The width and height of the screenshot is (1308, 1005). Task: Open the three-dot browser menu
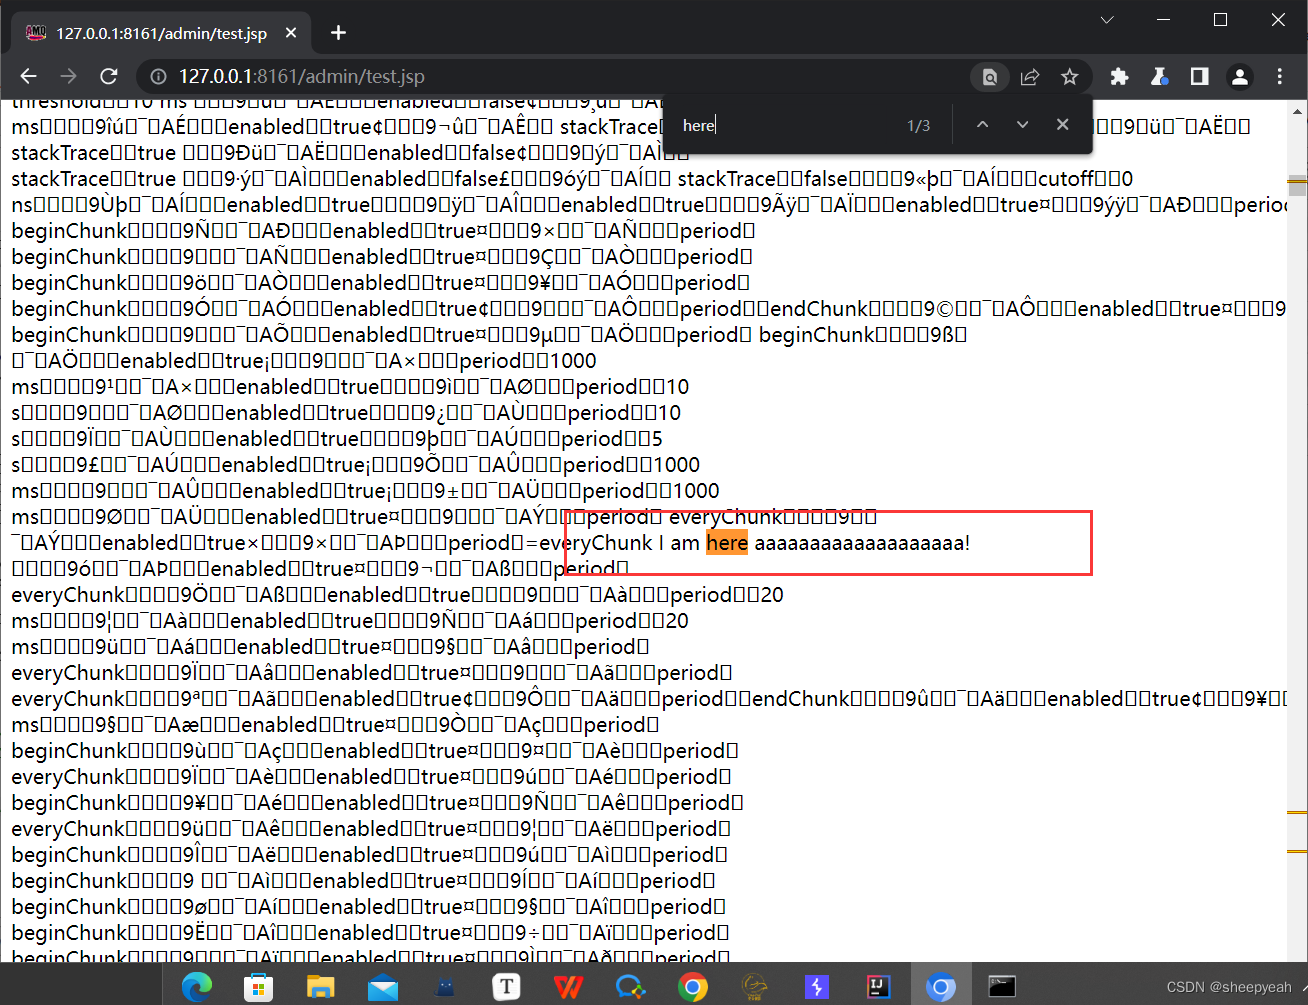click(1280, 76)
